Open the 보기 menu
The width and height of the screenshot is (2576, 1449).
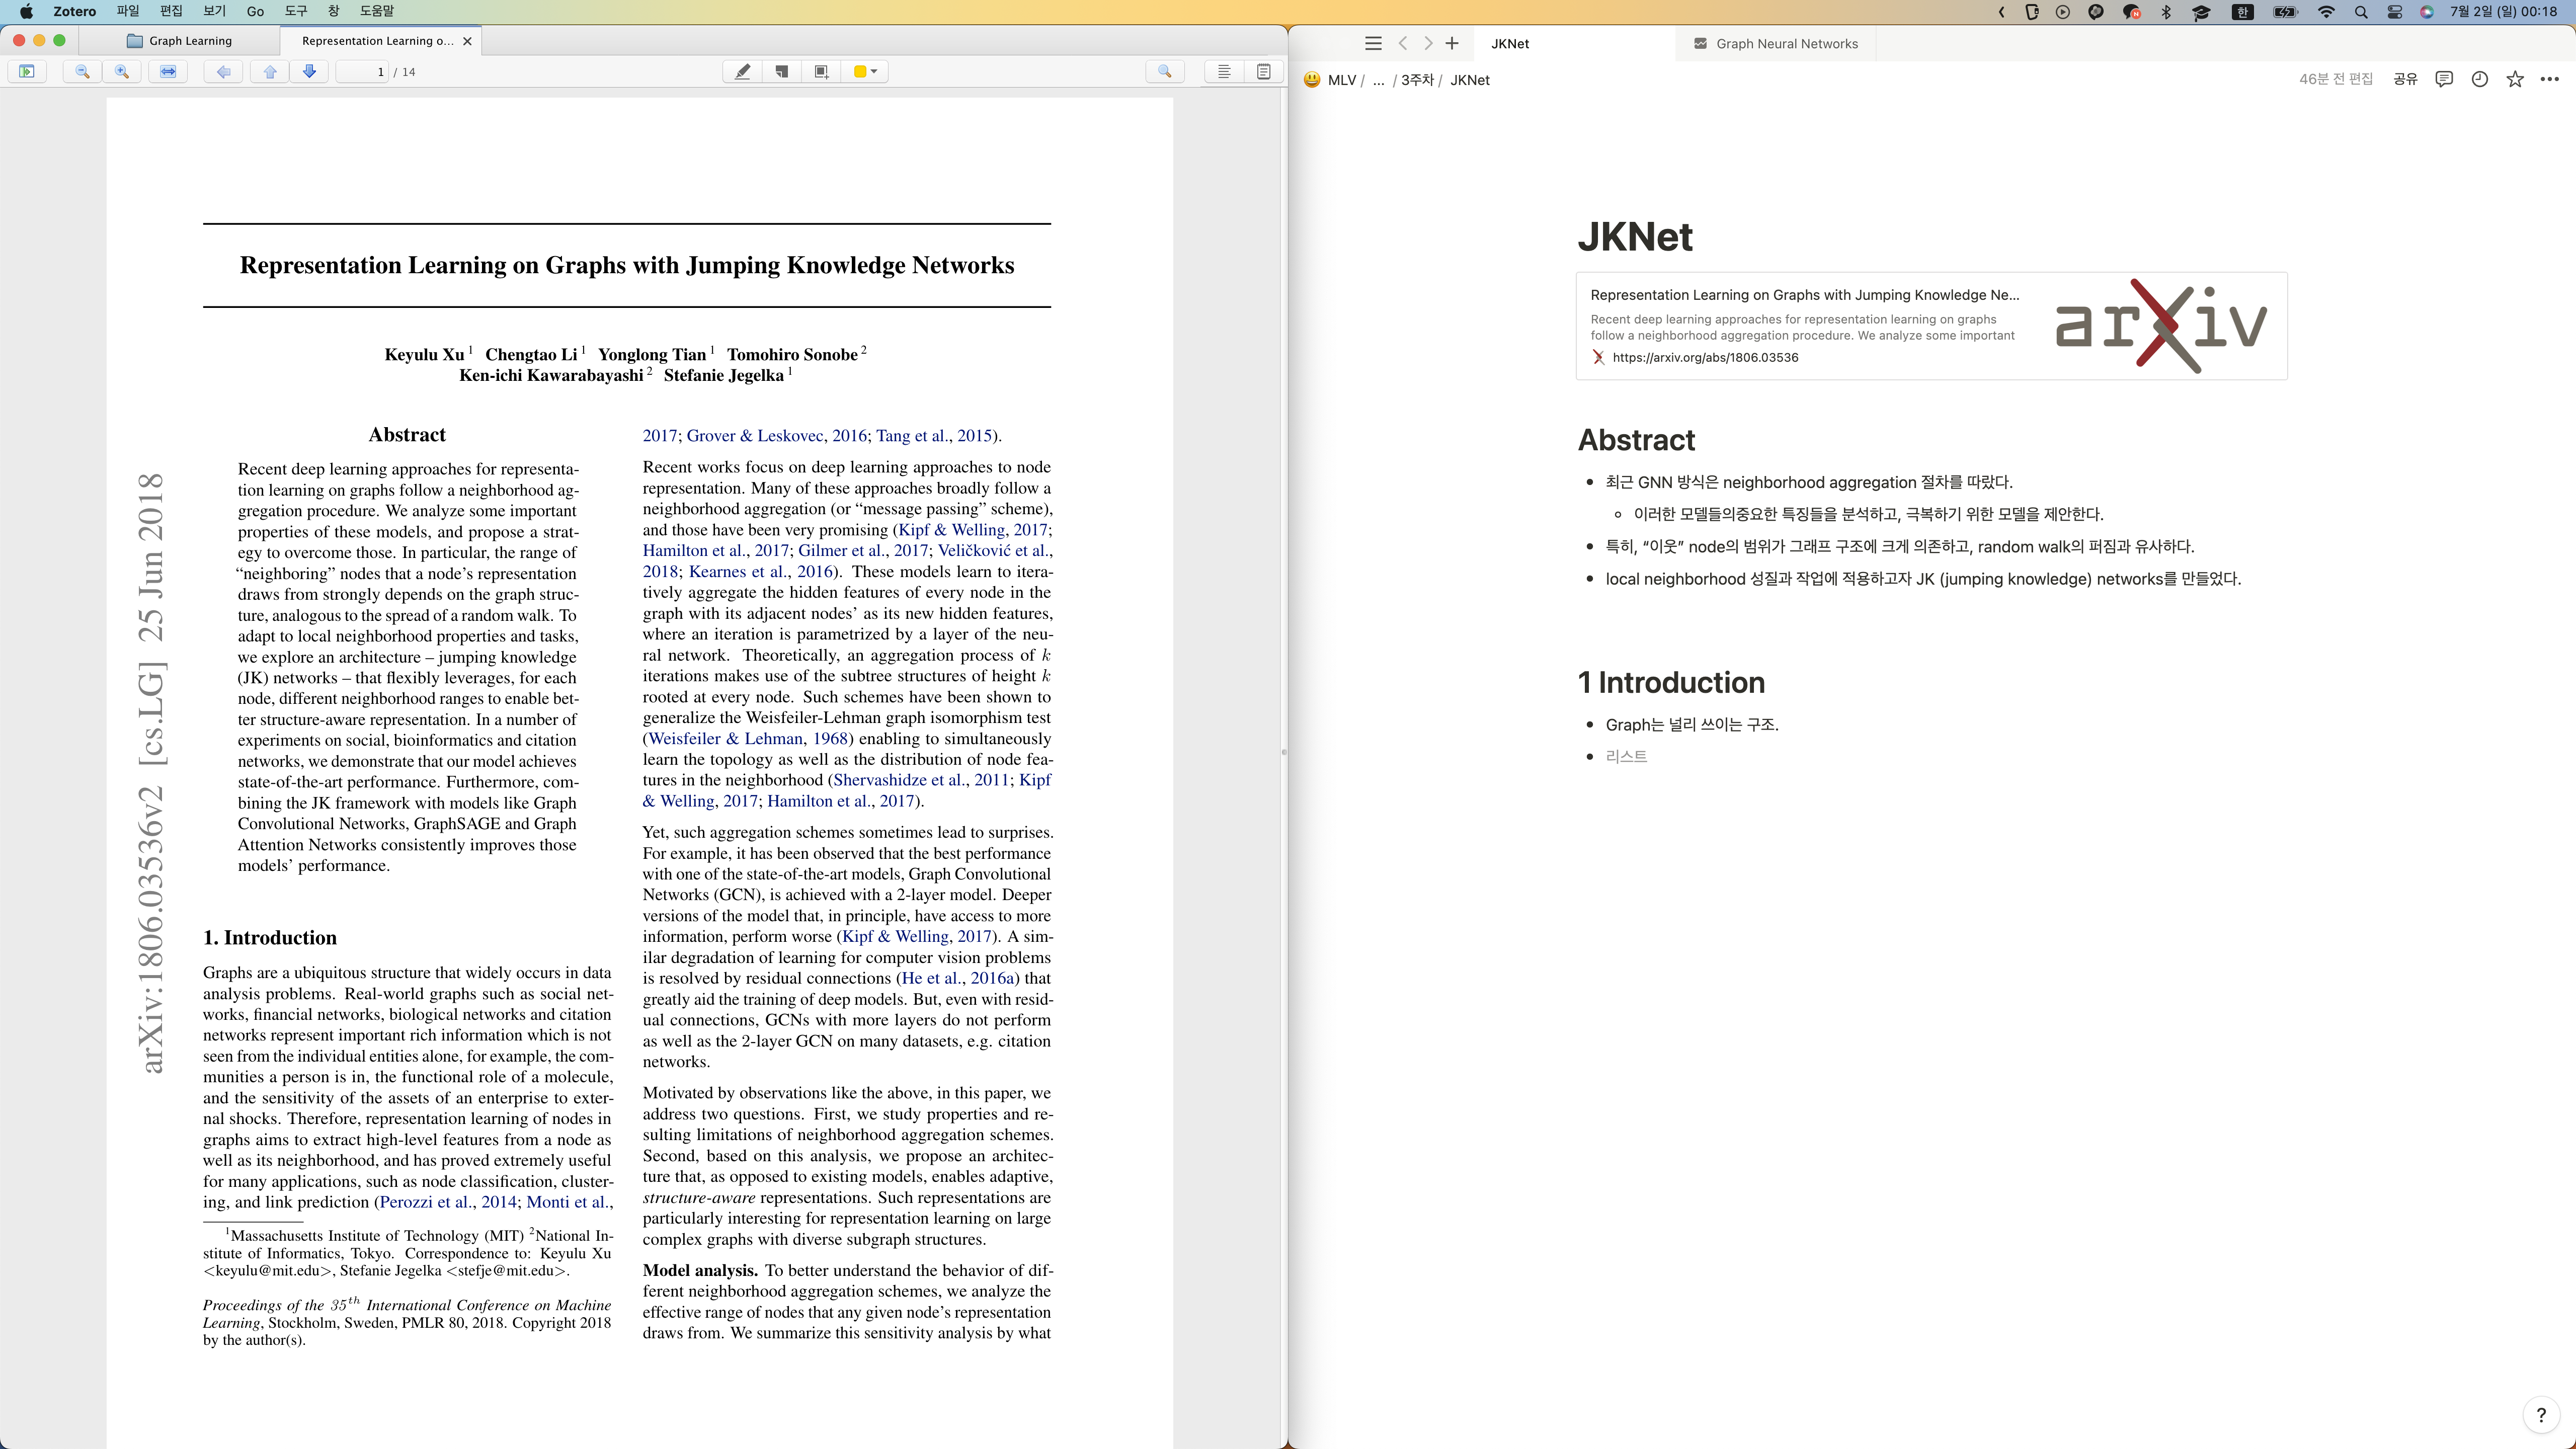coord(214,11)
